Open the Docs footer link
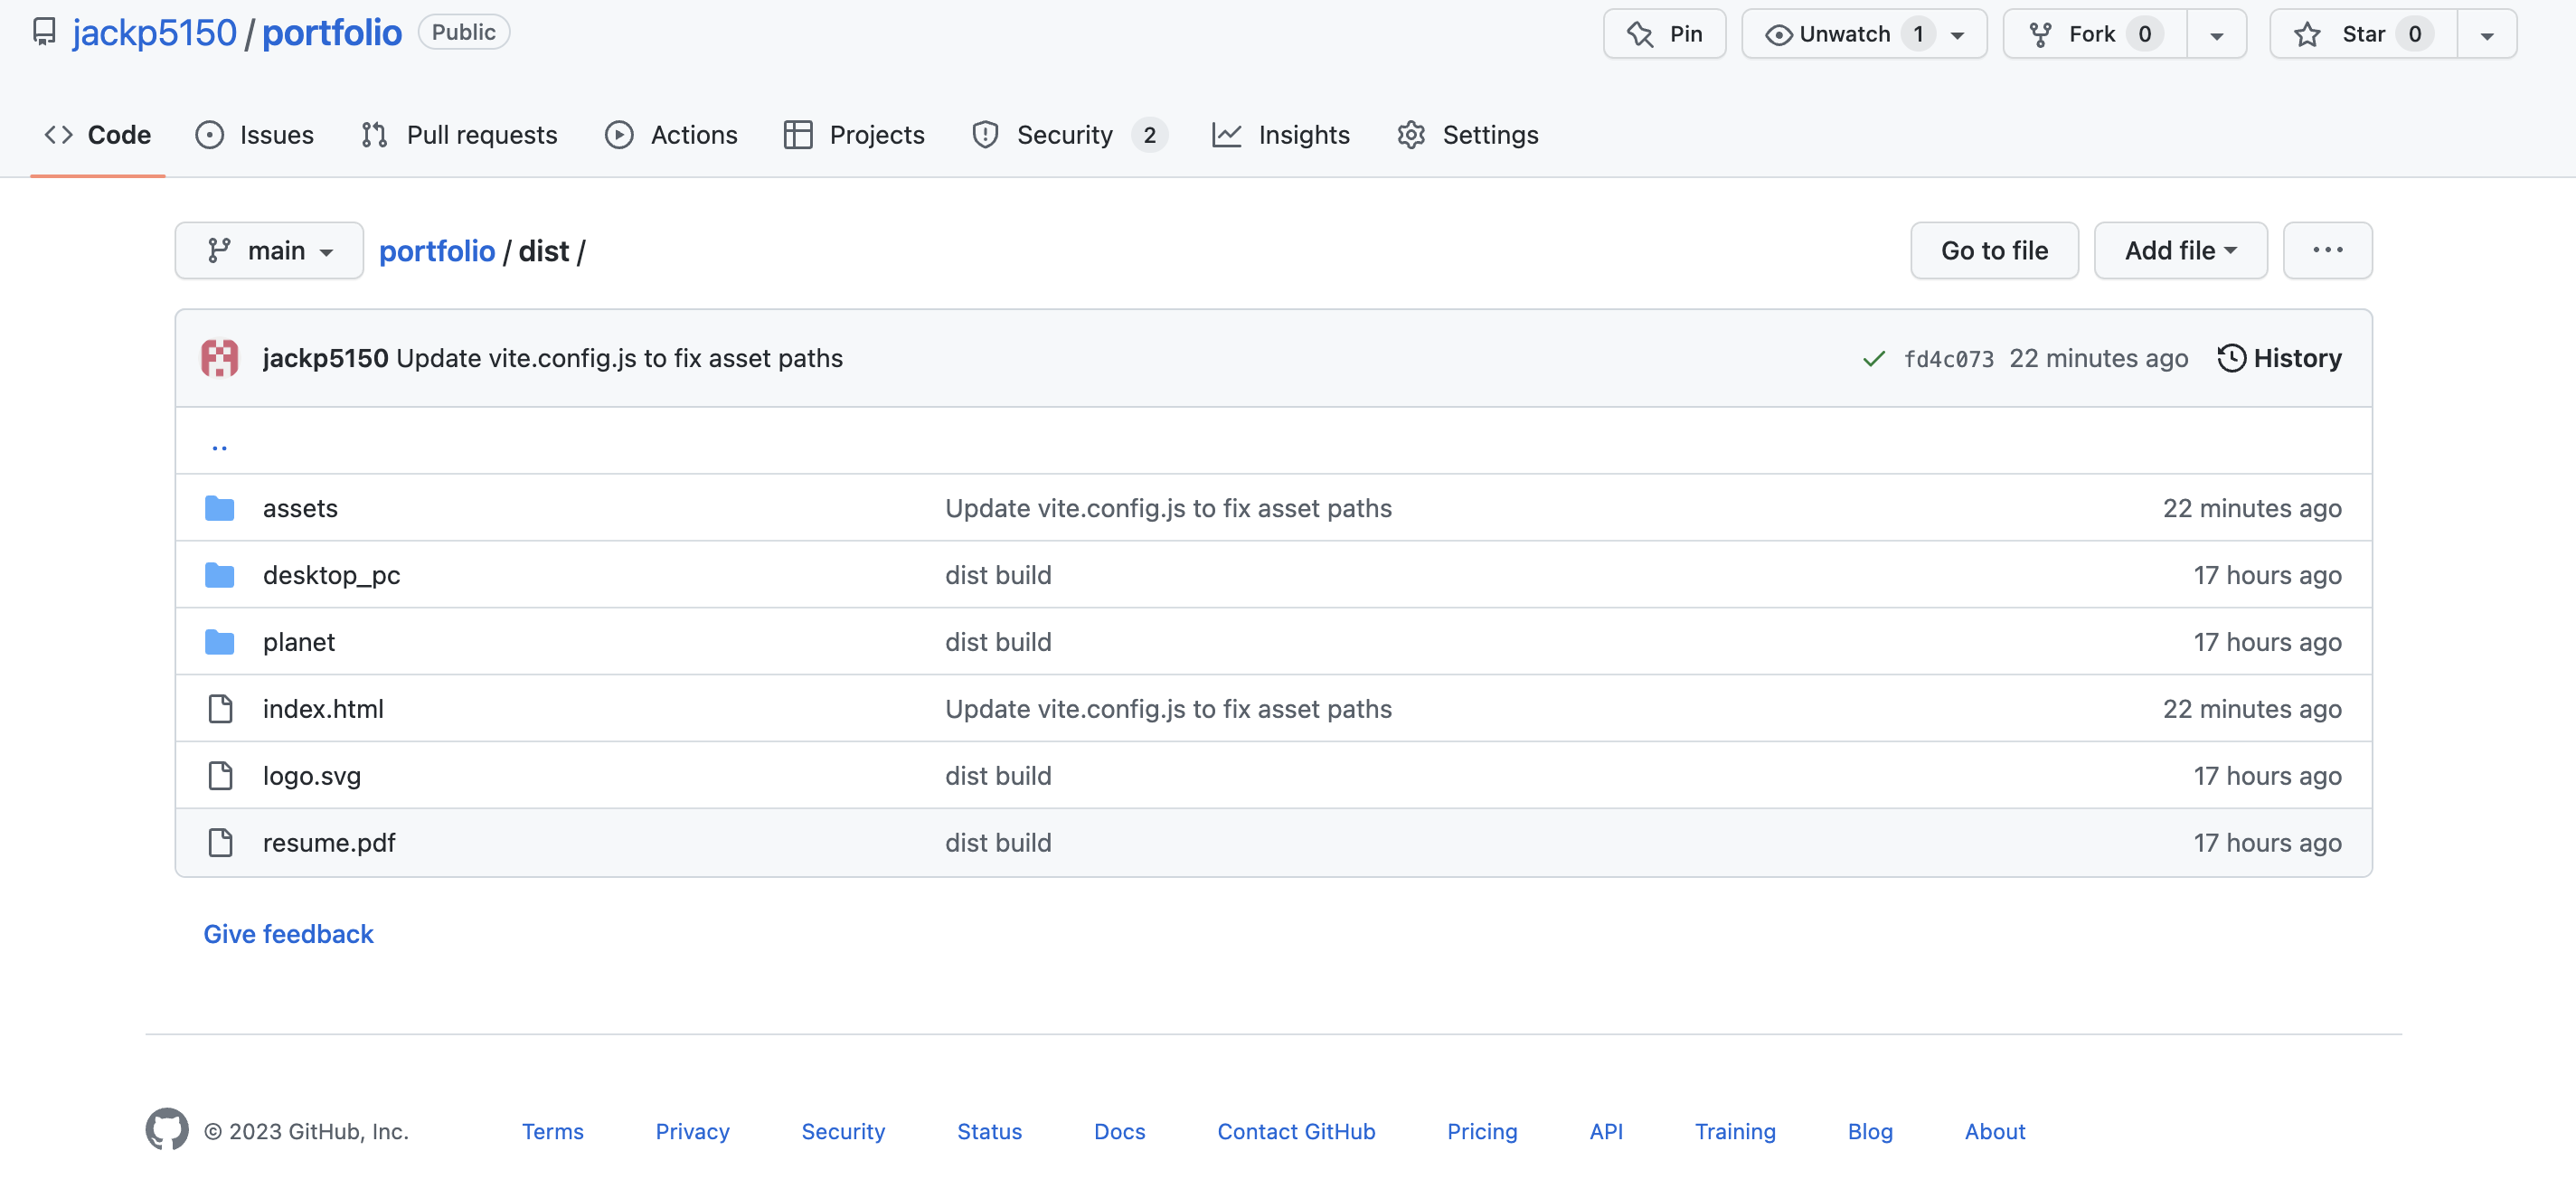The width and height of the screenshot is (2576, 1198). (x=1119, y=1131)
